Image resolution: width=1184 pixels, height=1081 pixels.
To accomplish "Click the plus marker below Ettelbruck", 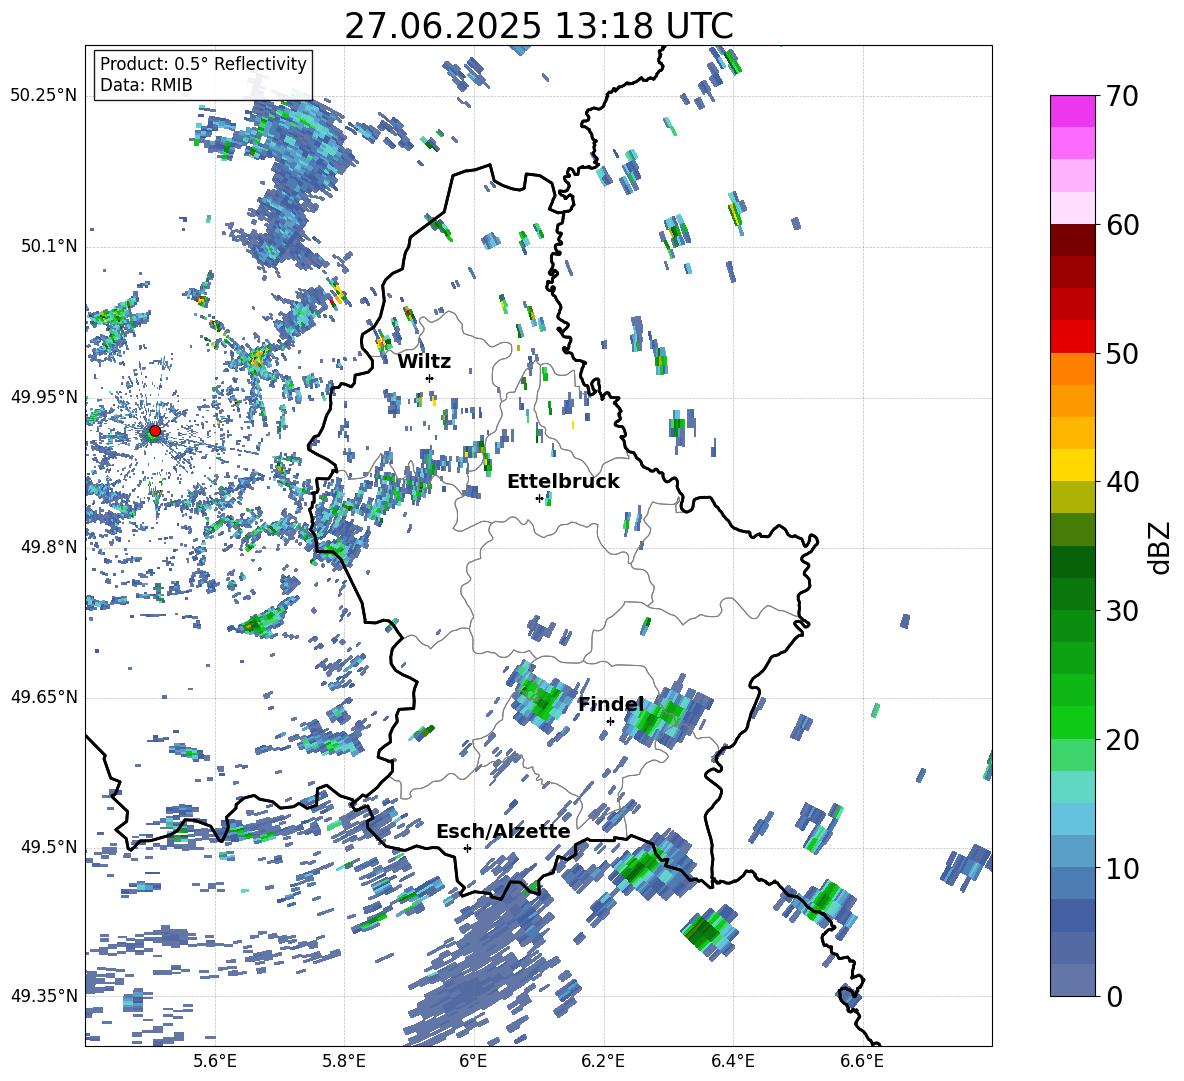I will (539, 498).
